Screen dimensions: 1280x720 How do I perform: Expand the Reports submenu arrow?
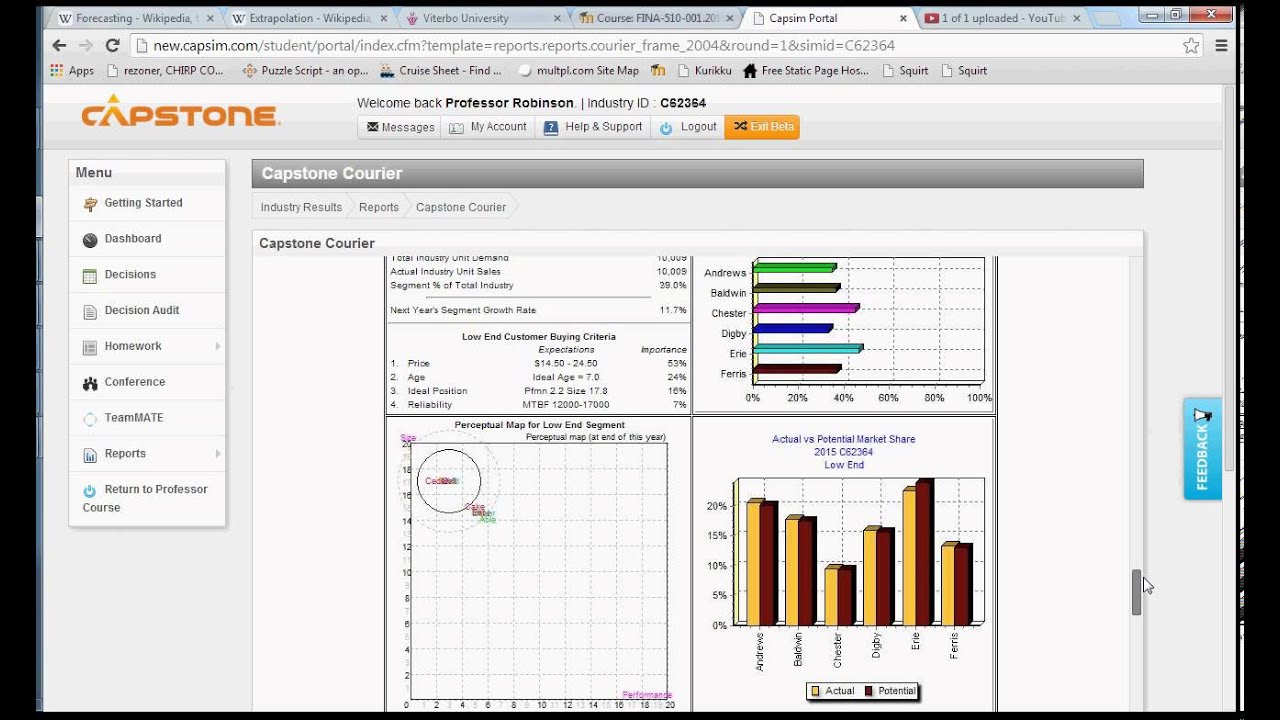point(217,454)
